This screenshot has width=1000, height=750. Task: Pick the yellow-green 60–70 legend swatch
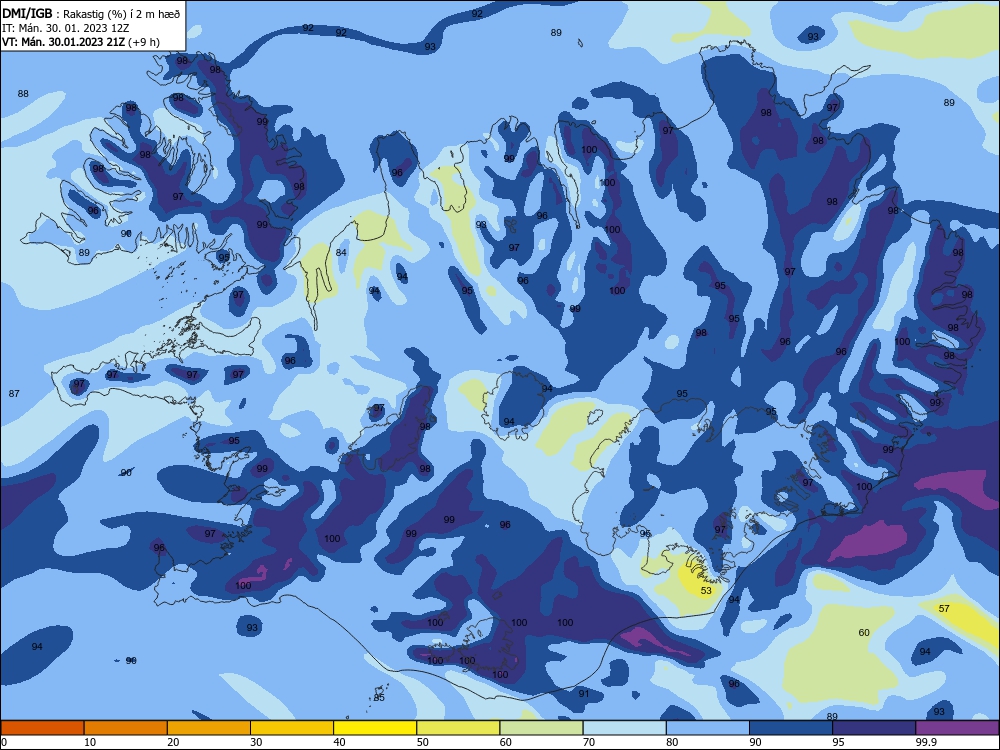(541, 728)
